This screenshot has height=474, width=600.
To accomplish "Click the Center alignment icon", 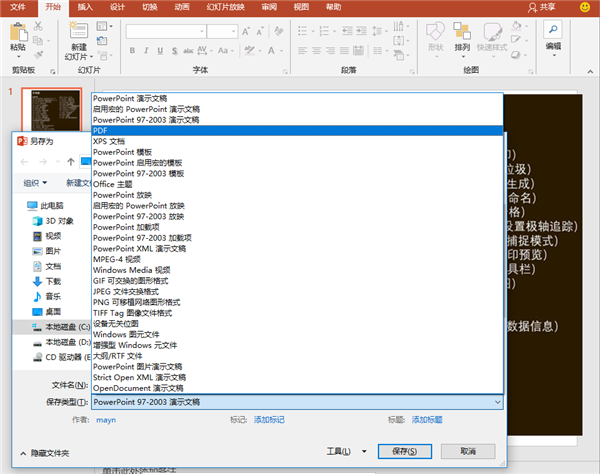I will pyautogui.click(x=316, y=50).
